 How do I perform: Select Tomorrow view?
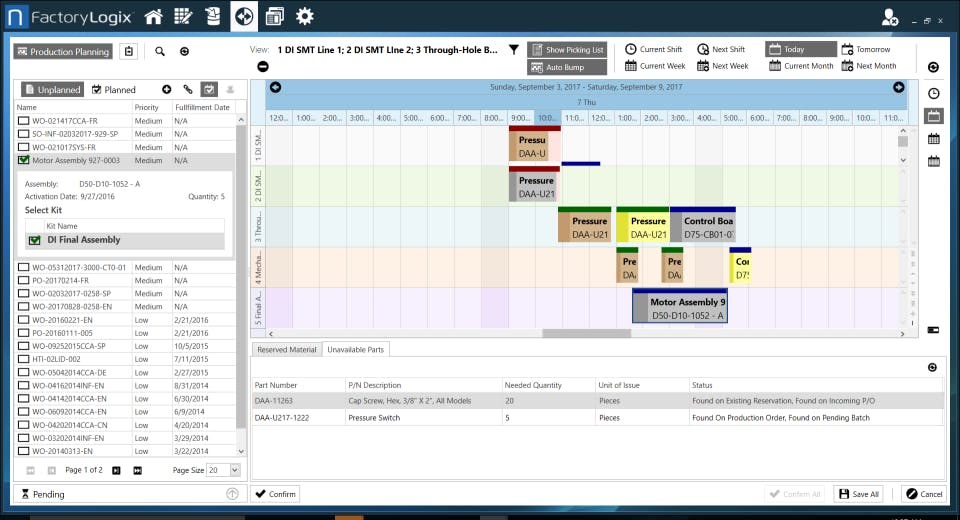click(866, 49)
